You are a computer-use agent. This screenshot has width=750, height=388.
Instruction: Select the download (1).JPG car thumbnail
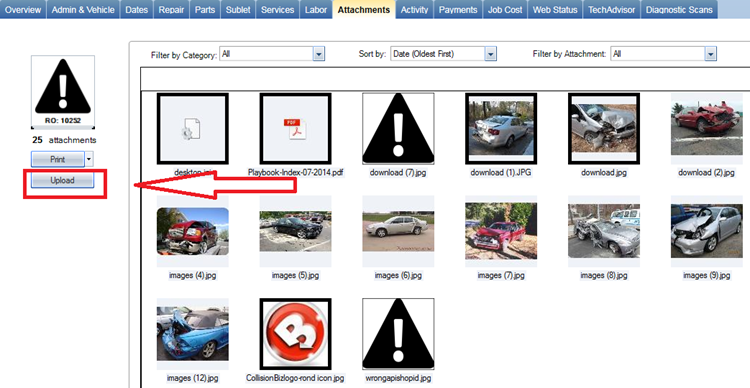point(501,128)
